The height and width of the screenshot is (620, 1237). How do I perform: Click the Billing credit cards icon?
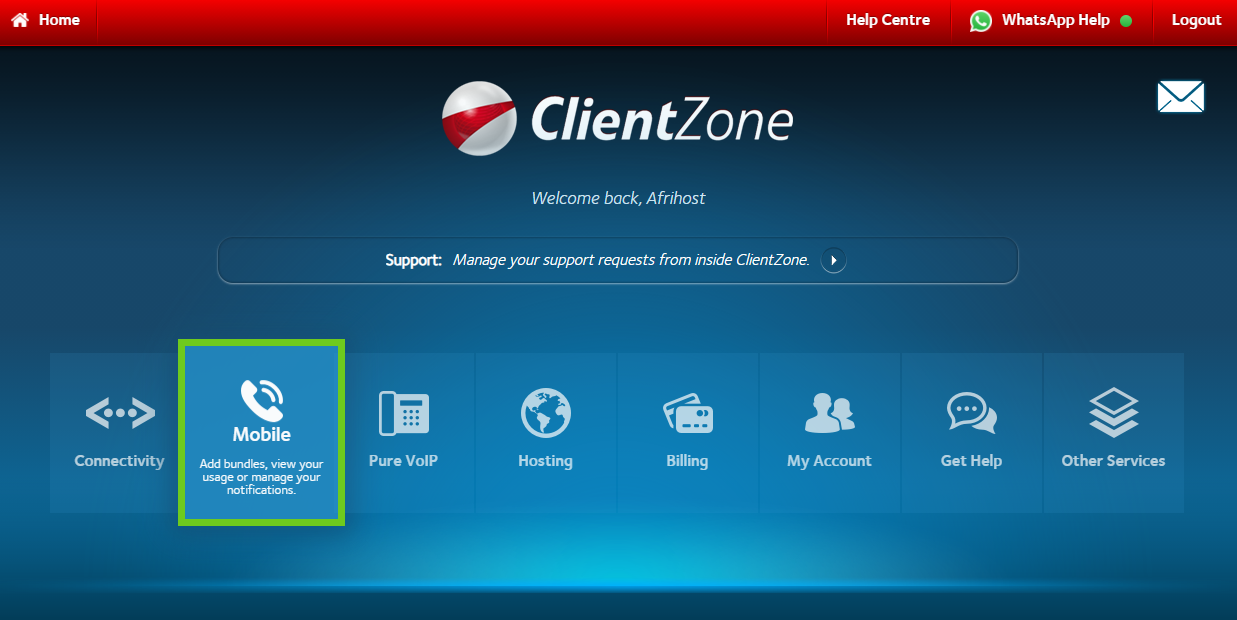pyautogui.click(x=687, y=413)
